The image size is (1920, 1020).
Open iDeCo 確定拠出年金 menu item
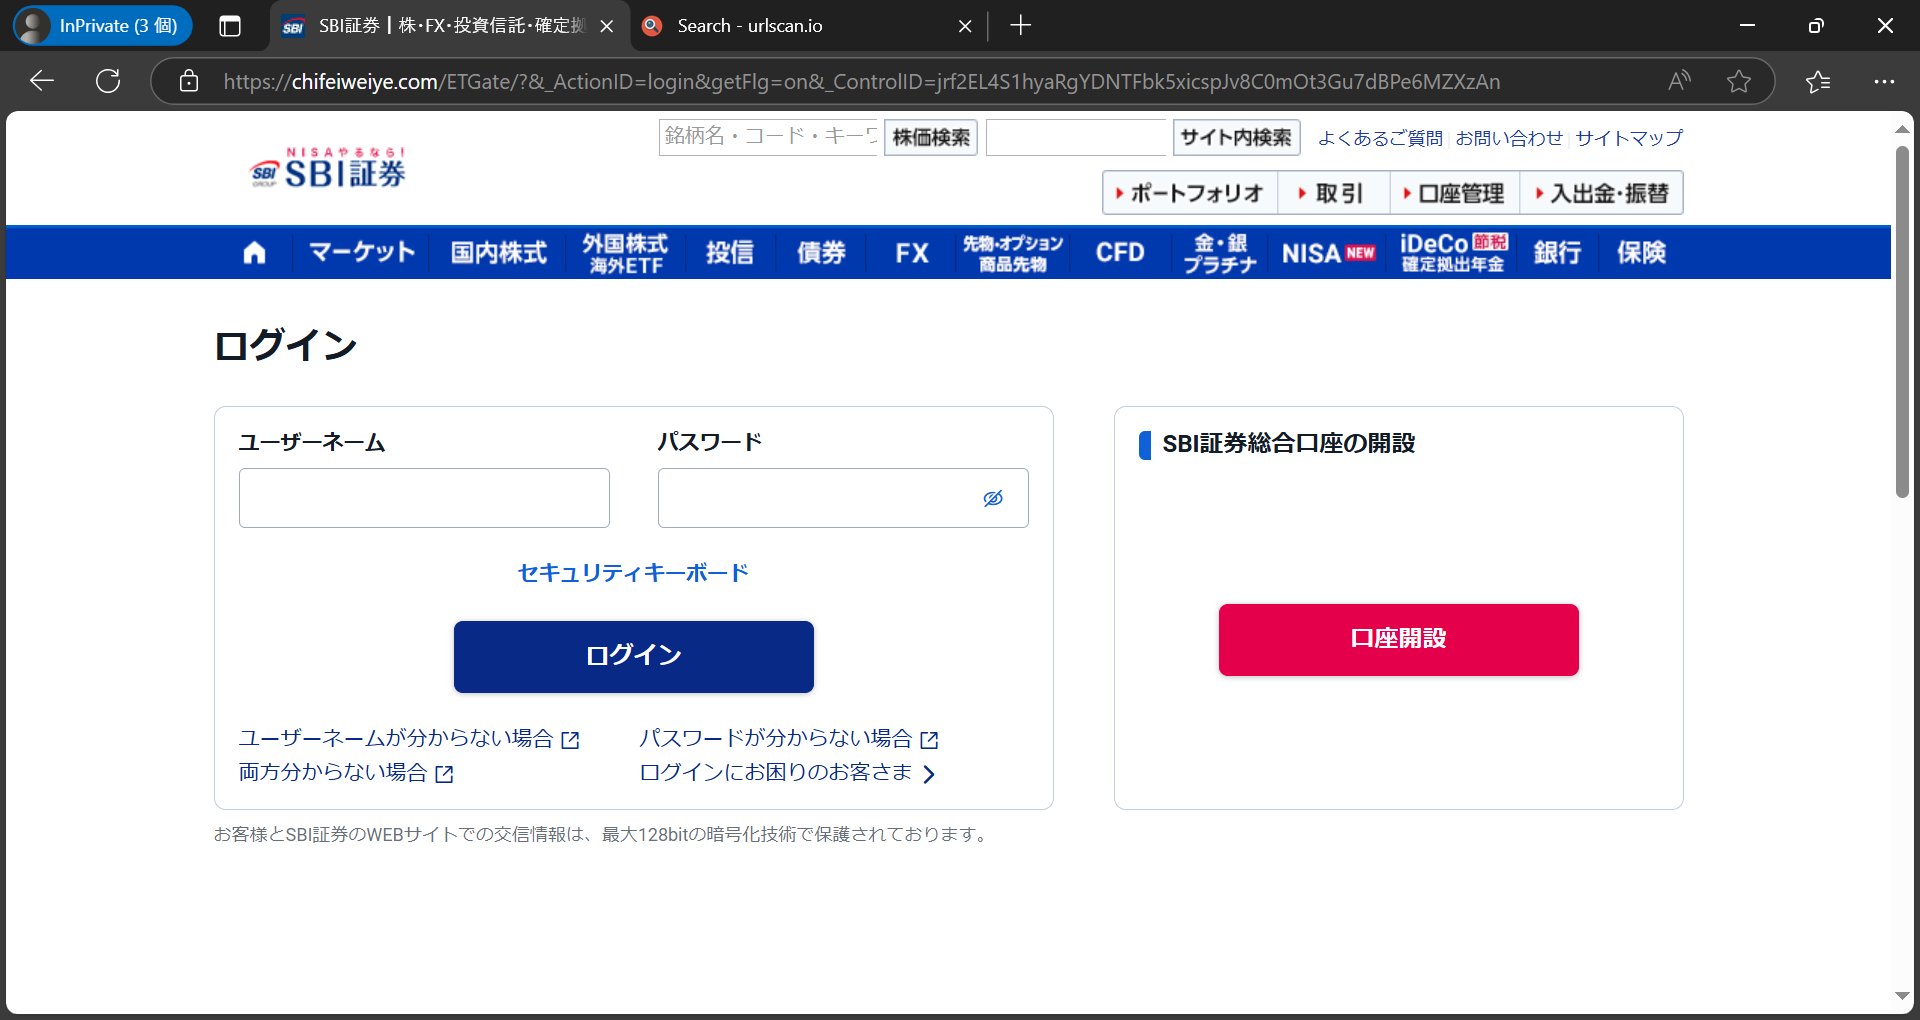(x=1453, y=253)
